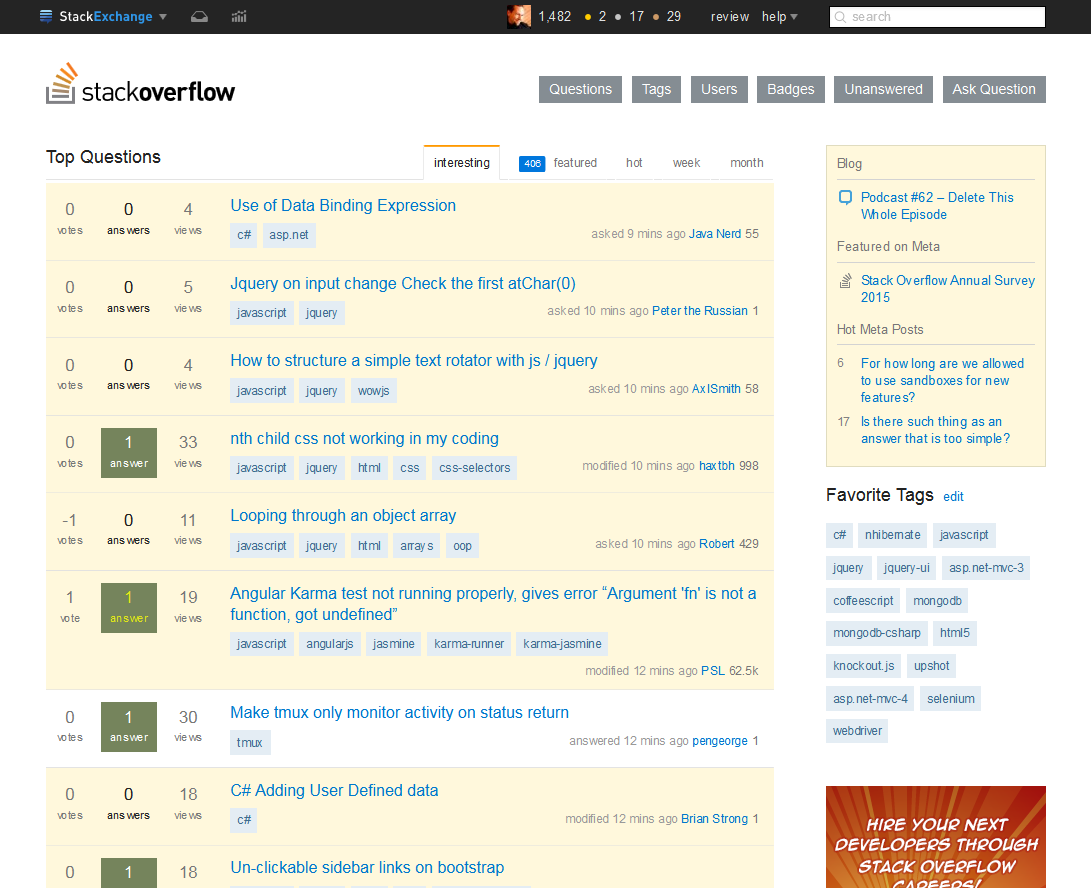
Task: Click the mongodb-csharp favorite tag
Action: tap(877, 633)
